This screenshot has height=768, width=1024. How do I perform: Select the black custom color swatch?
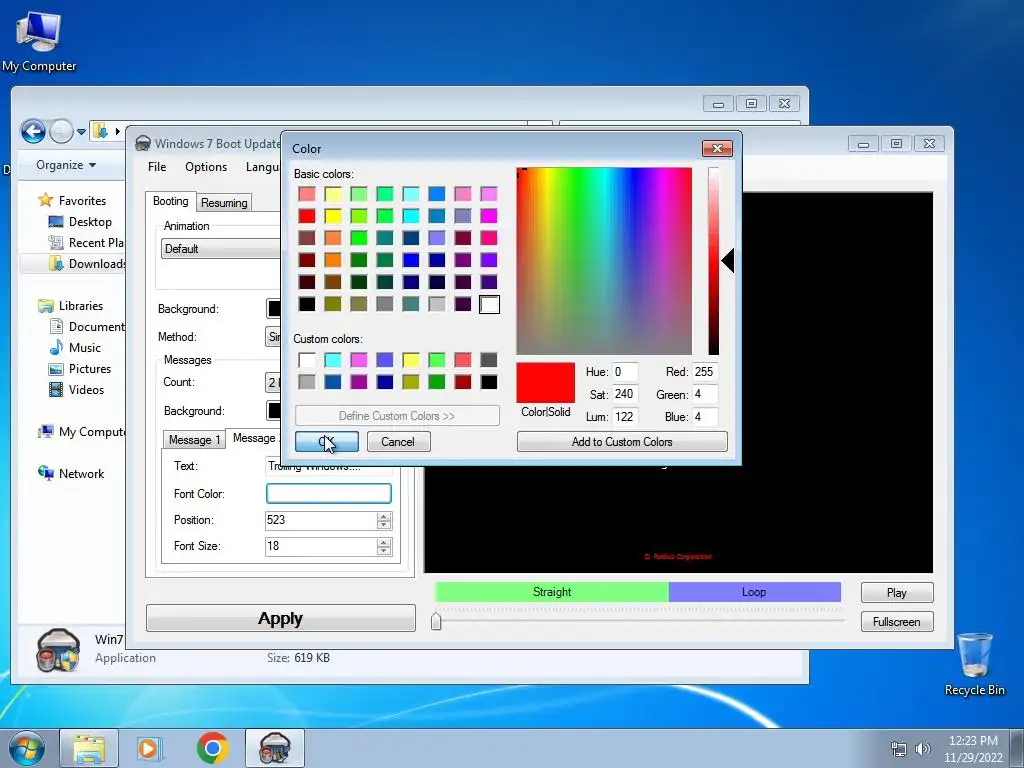(489, 382)
